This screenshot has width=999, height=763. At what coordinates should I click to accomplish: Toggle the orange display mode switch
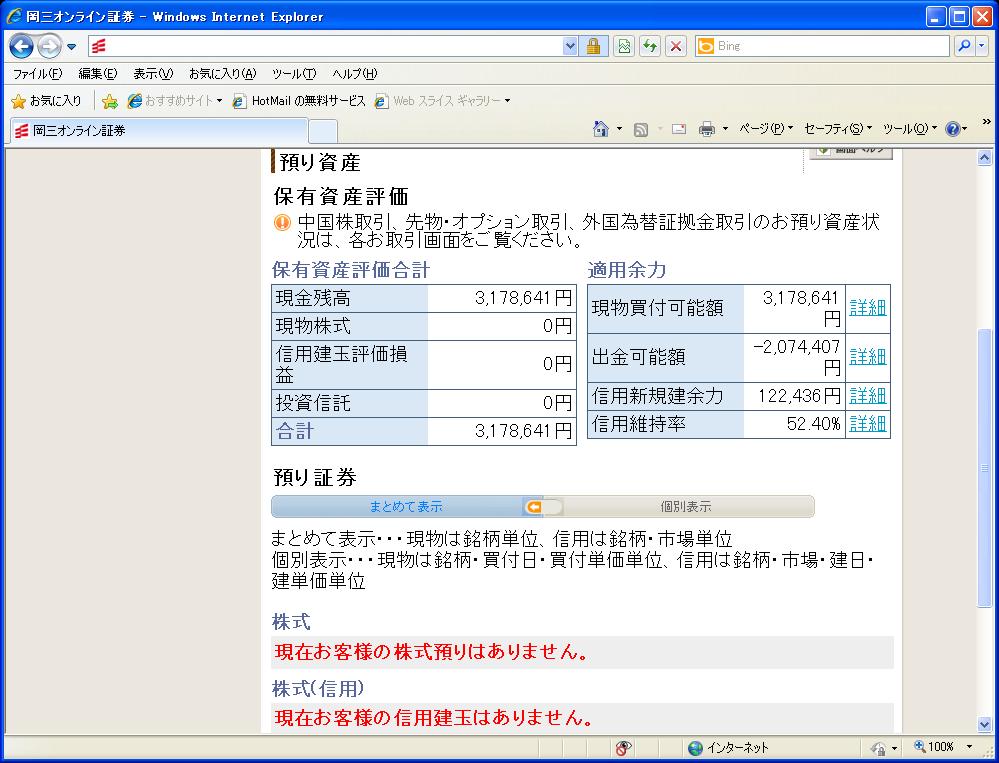point(543,507)
